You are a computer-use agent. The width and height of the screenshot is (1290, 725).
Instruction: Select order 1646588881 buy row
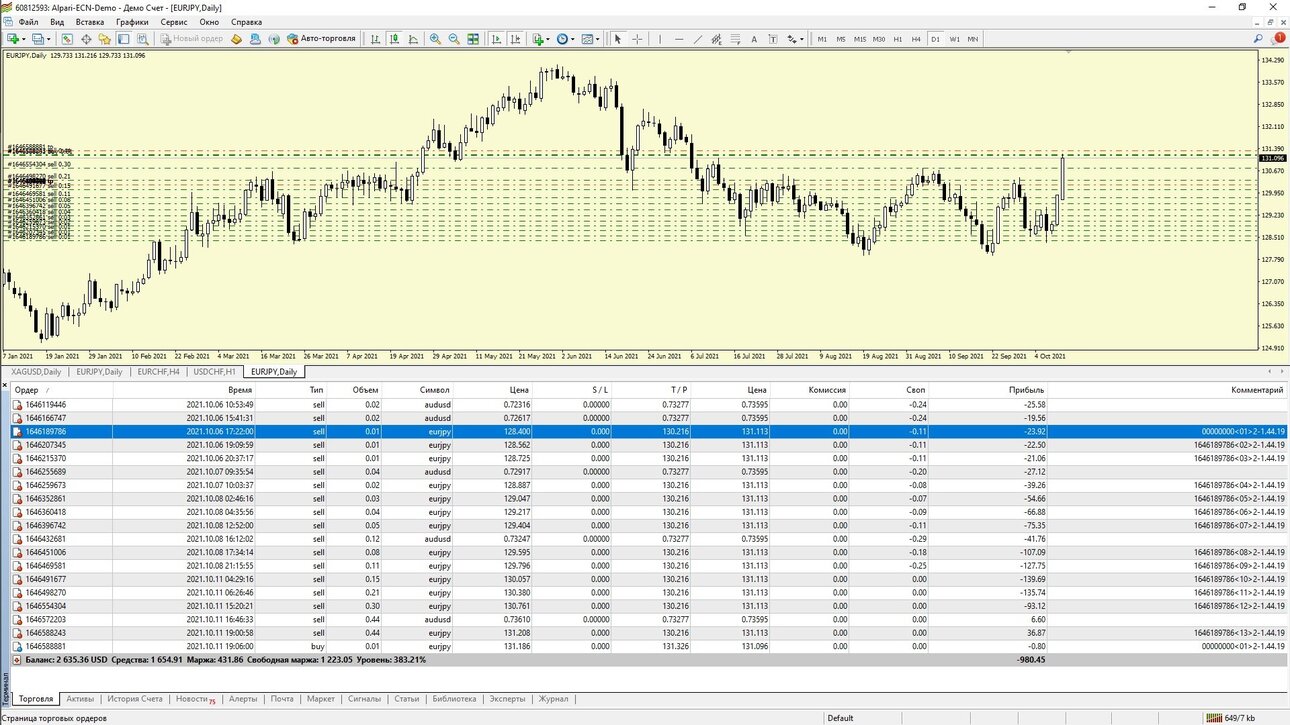(x=648, y=647)
